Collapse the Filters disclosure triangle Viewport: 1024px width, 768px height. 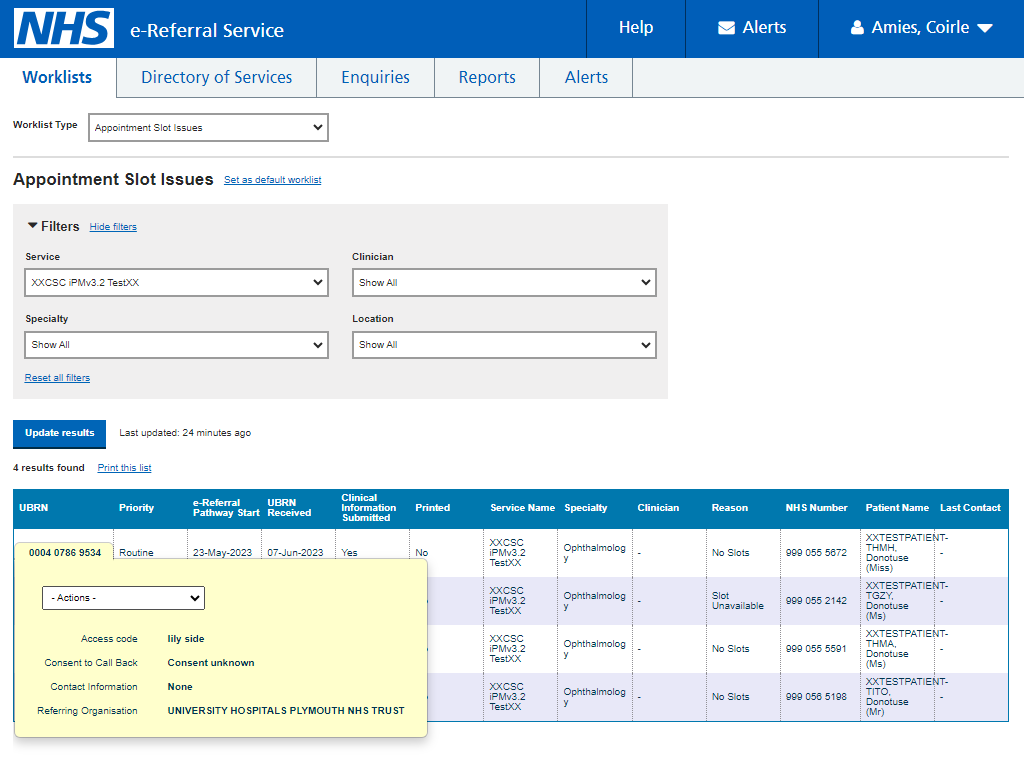[x=32, y=225]
